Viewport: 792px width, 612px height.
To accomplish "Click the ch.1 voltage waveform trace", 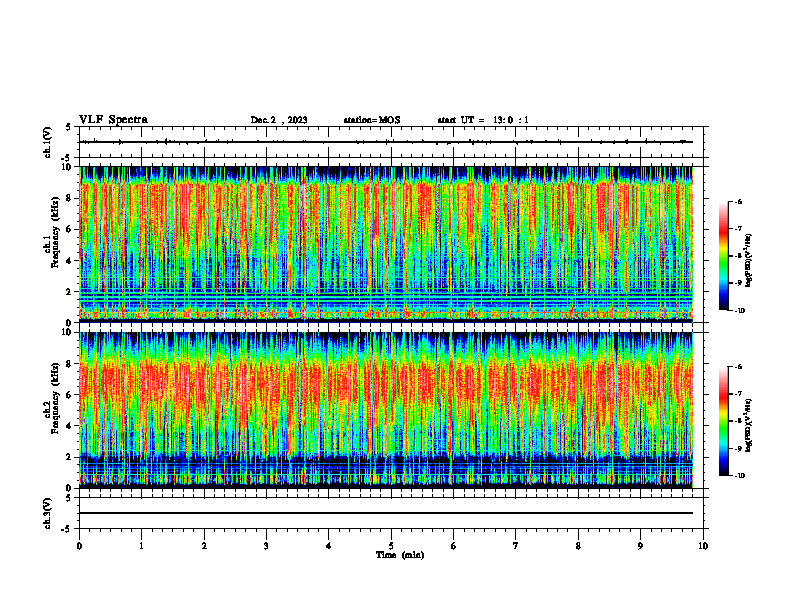I will click(x=386, y=142).
